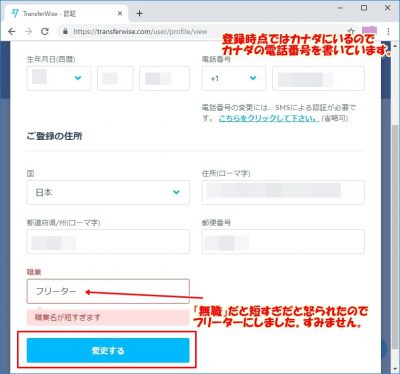Screen dimensions: 400x374
Task: Close the TransferWise tab
Action: [120, 14]
